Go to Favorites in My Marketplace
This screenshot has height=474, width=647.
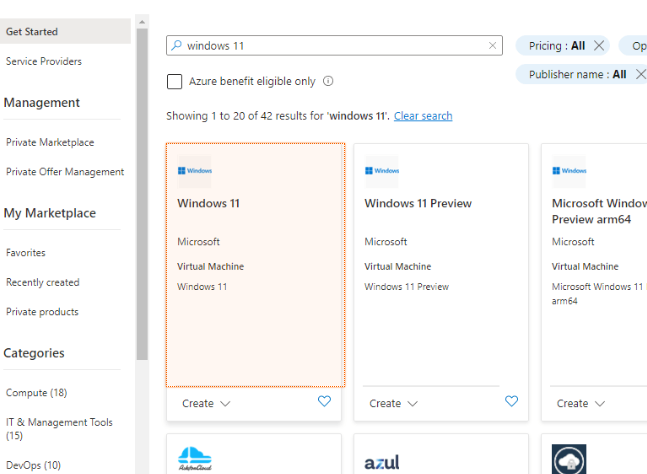(26, 253)
